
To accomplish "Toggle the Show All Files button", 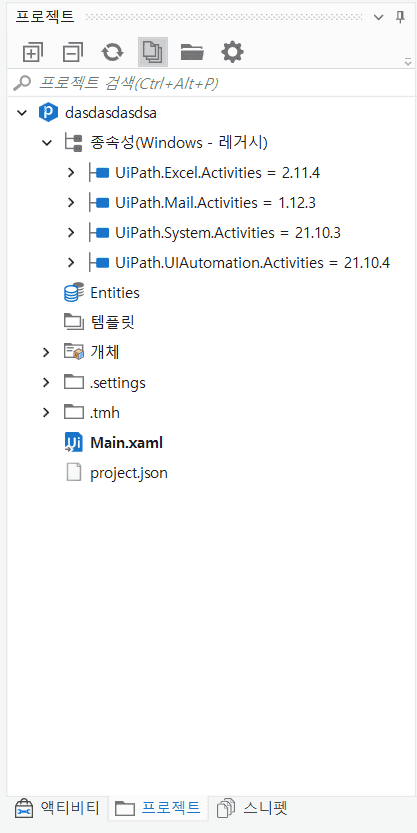I will click(x=153, y=52).
